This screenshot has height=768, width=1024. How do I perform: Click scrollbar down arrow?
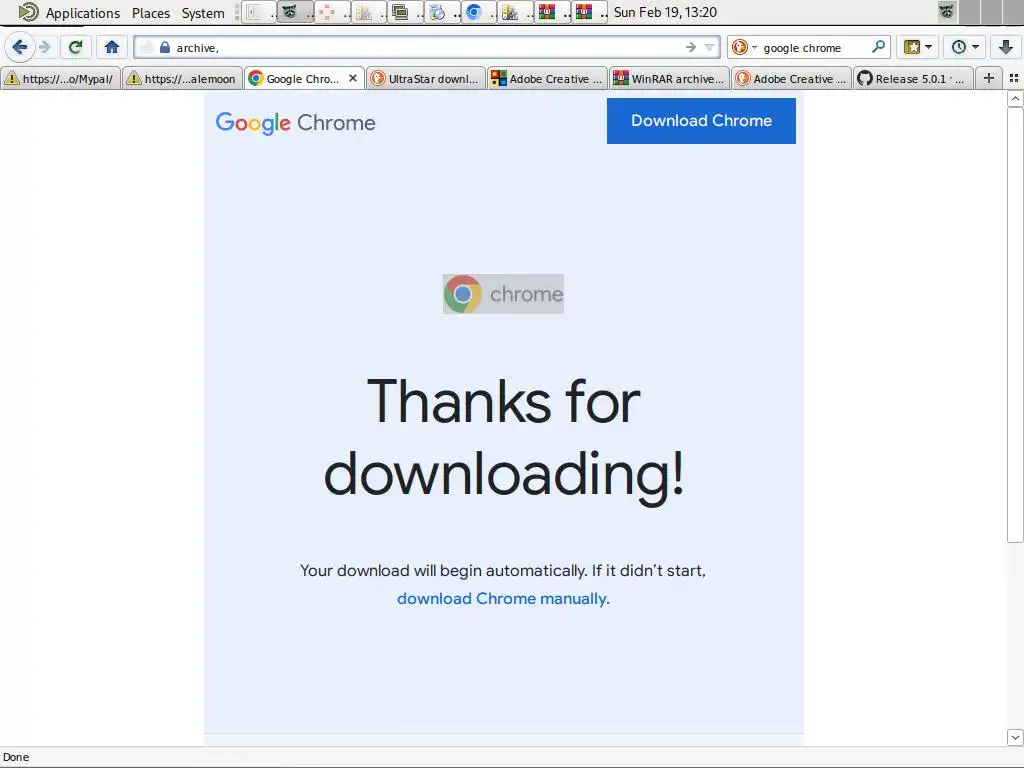pyautogui.click(x=1015, y=737)
